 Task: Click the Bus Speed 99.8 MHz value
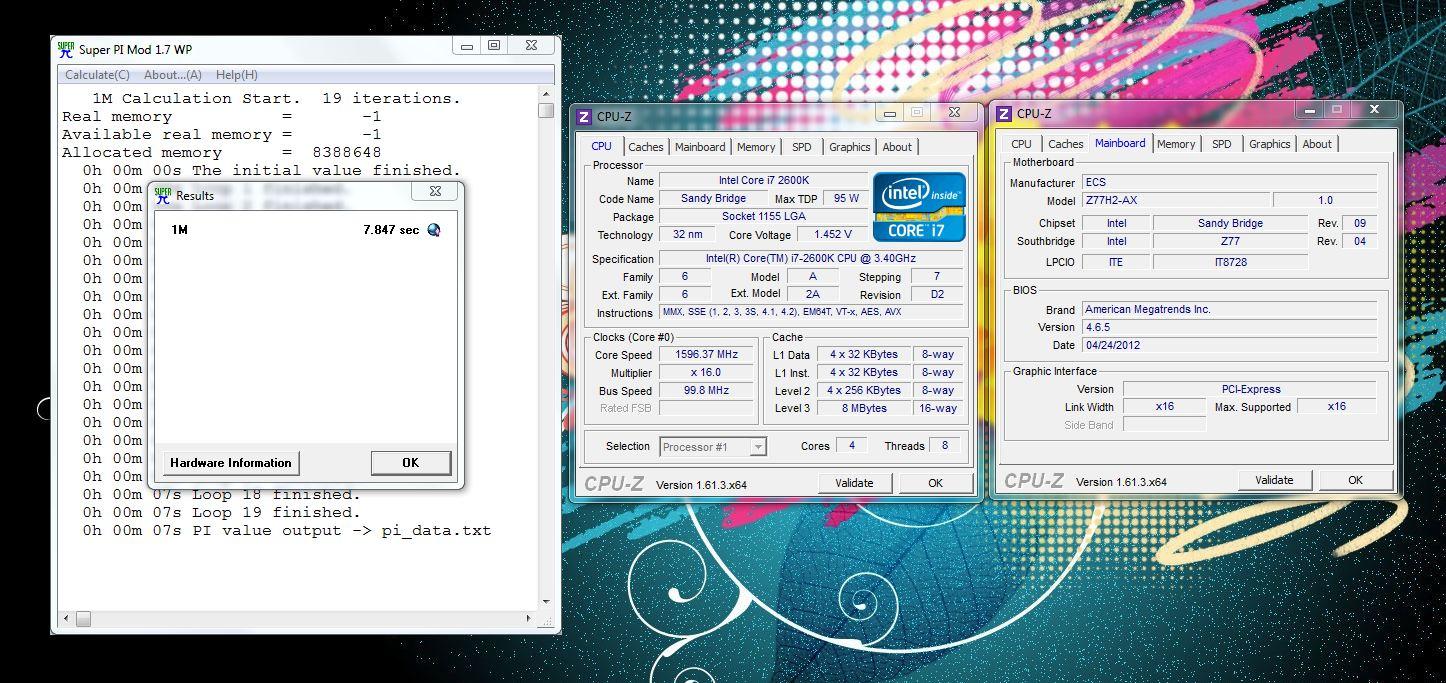(x=706, y=391)
